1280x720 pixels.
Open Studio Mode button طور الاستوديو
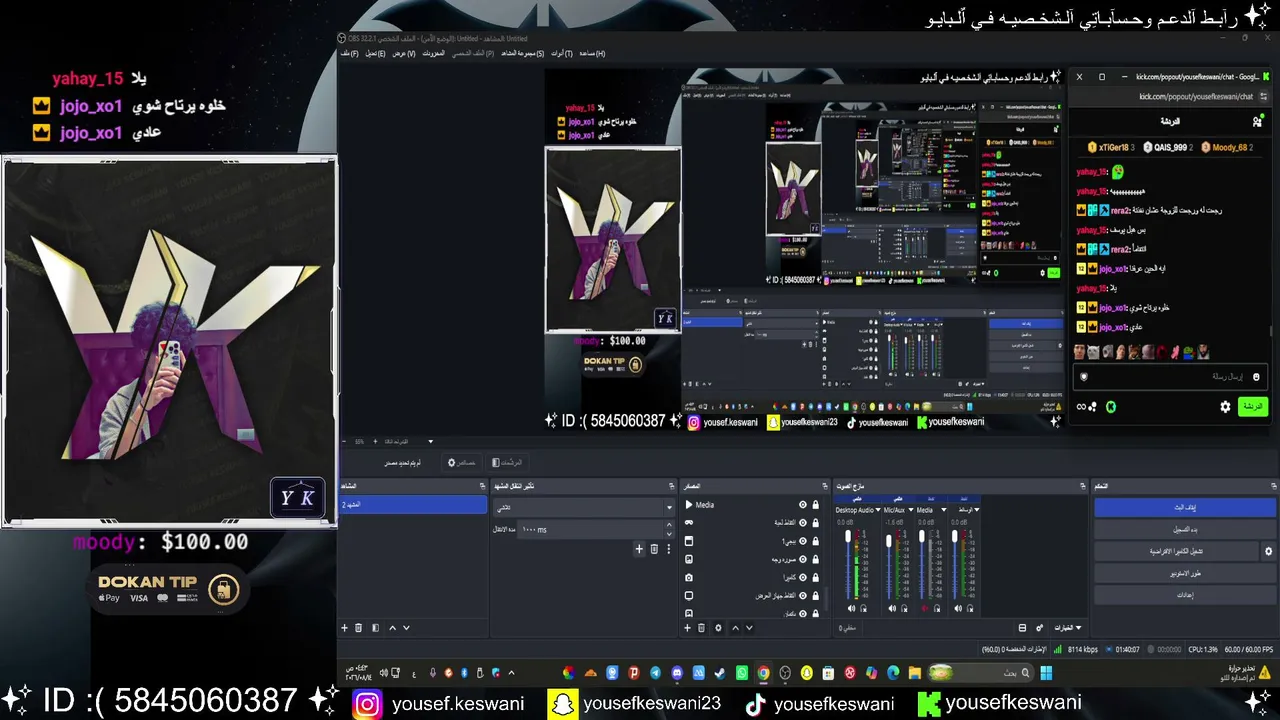pyautogui.click(x=1185, y=573)
